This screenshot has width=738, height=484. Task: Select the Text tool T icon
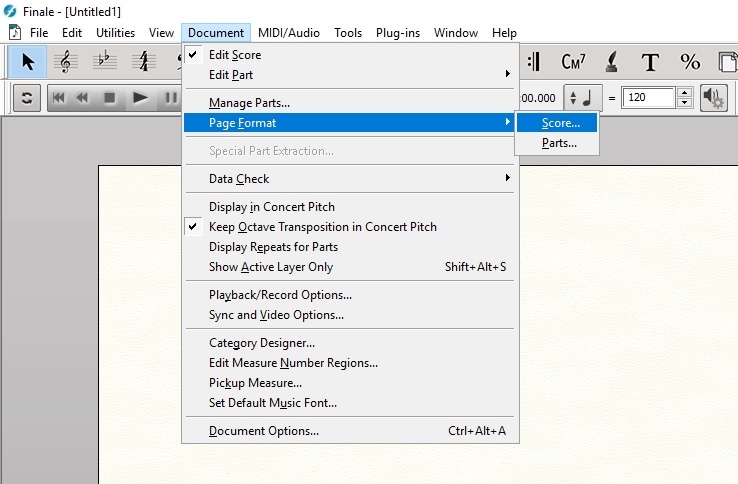pos(650,62)
